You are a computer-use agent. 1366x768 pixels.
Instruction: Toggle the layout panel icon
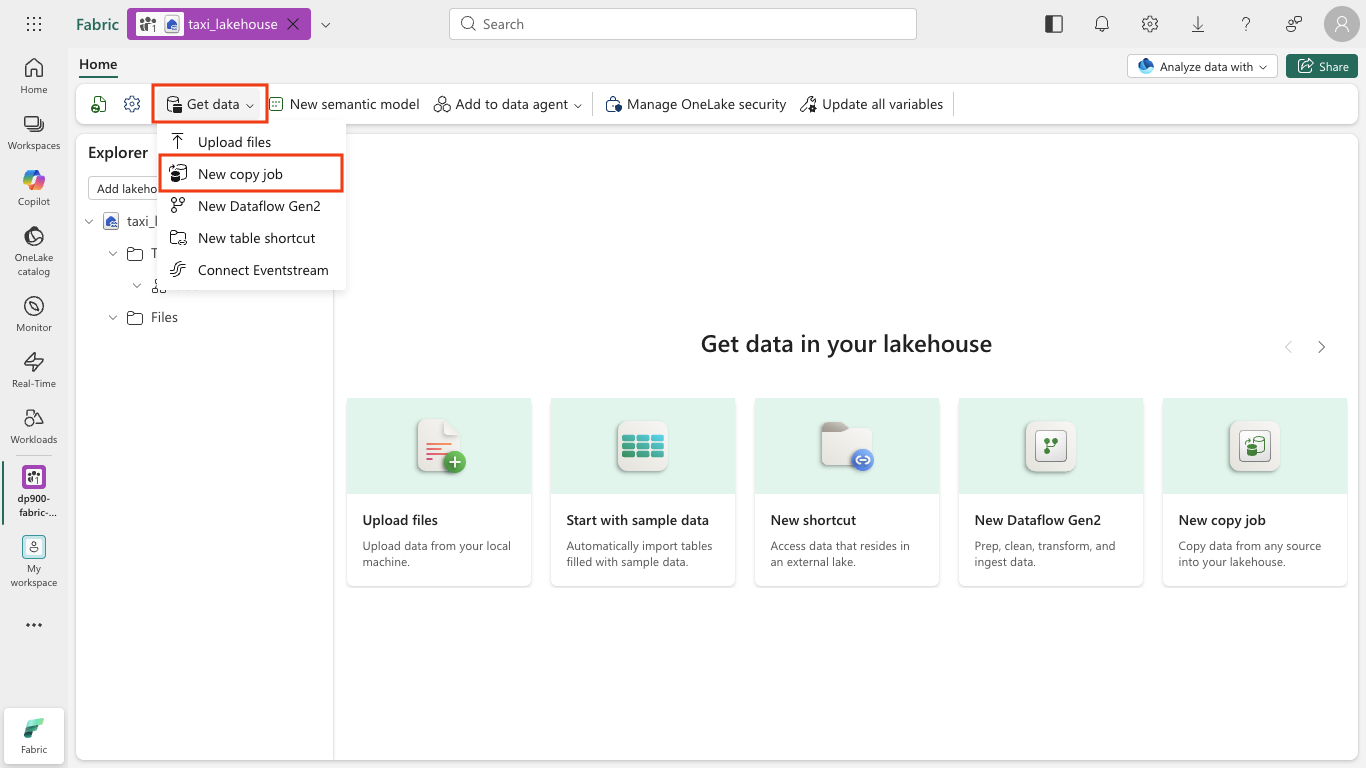click(x=1054, y=24)
